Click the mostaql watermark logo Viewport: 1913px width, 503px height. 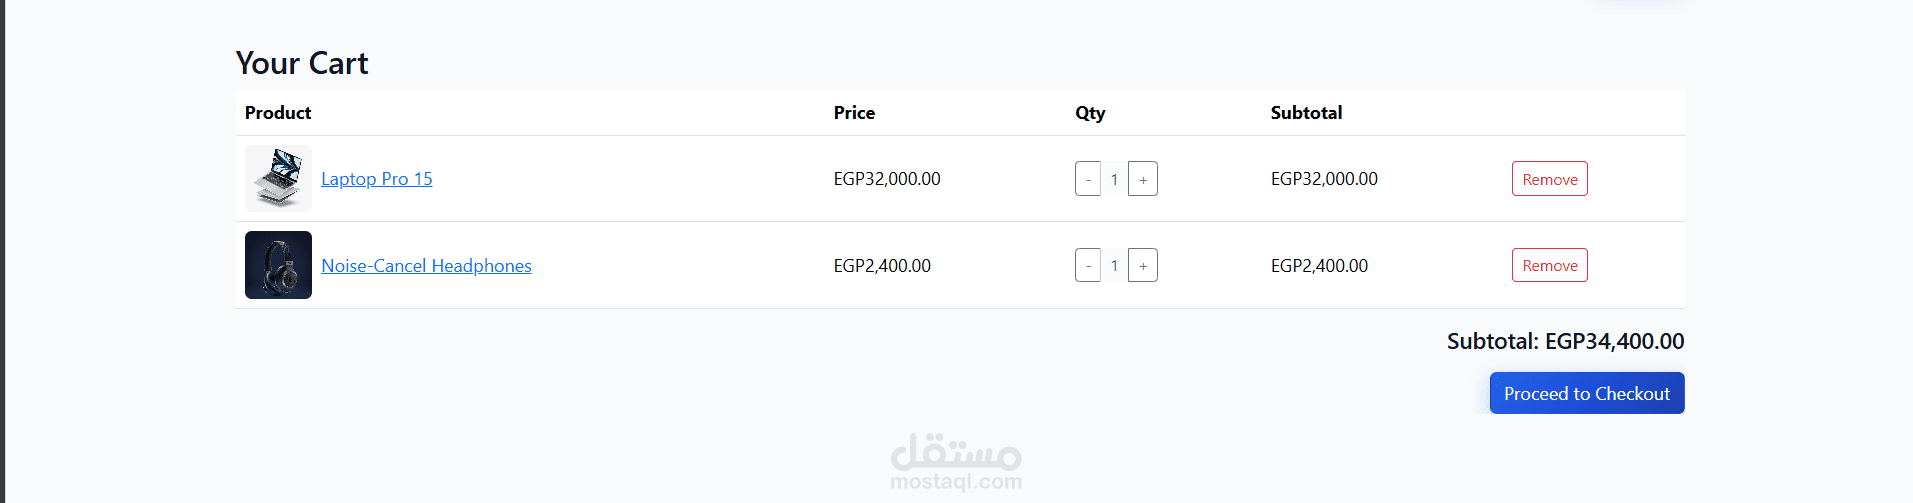(x=956, y=461)
